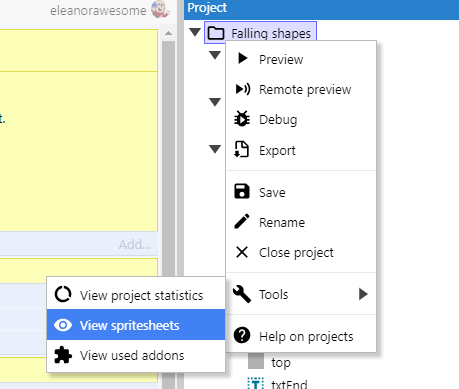Image resolution: width=459 pixels, height=389 pixels.
Task: Click the Export file icon
Action: [242, 149]
